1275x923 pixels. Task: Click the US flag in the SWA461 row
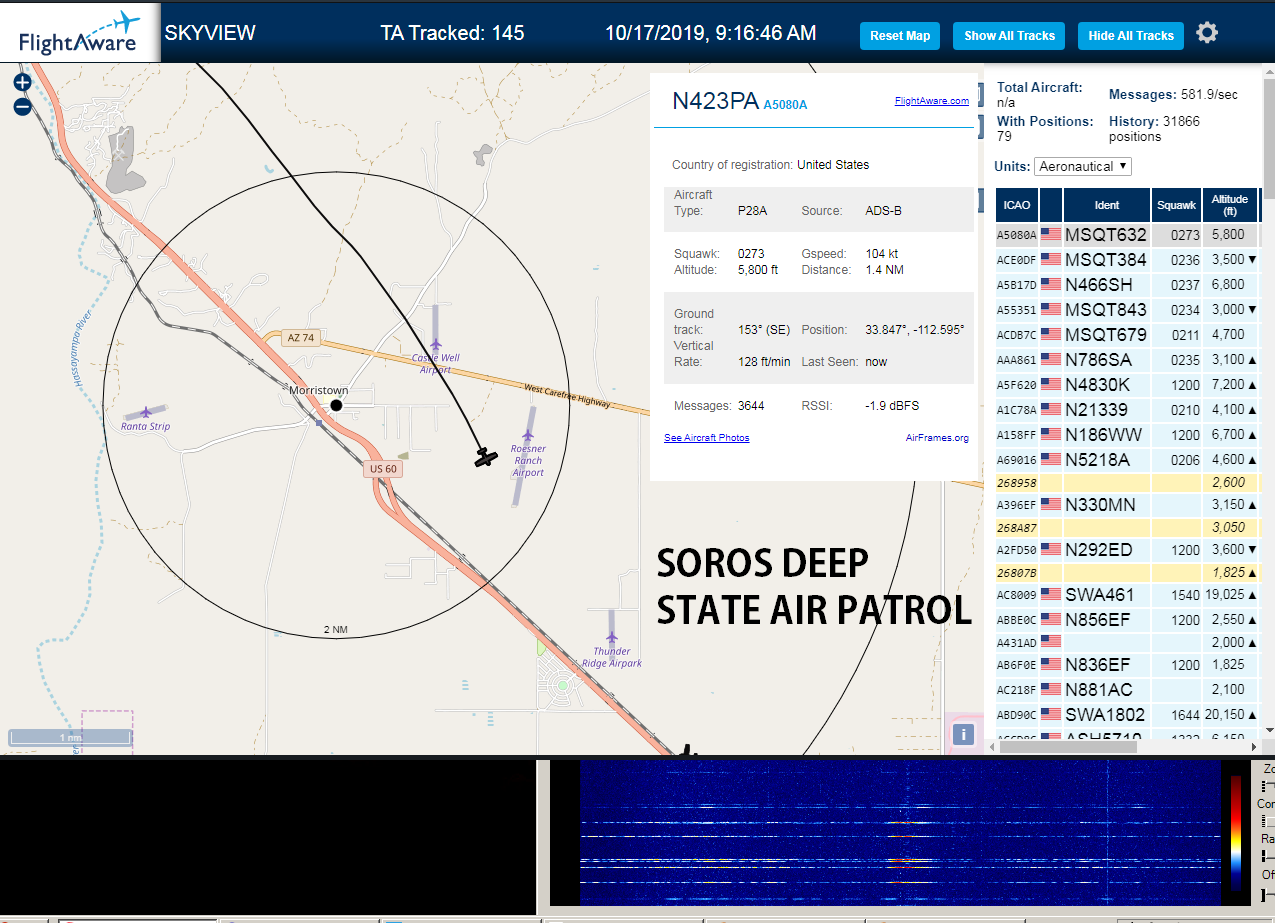point(1051,595)
